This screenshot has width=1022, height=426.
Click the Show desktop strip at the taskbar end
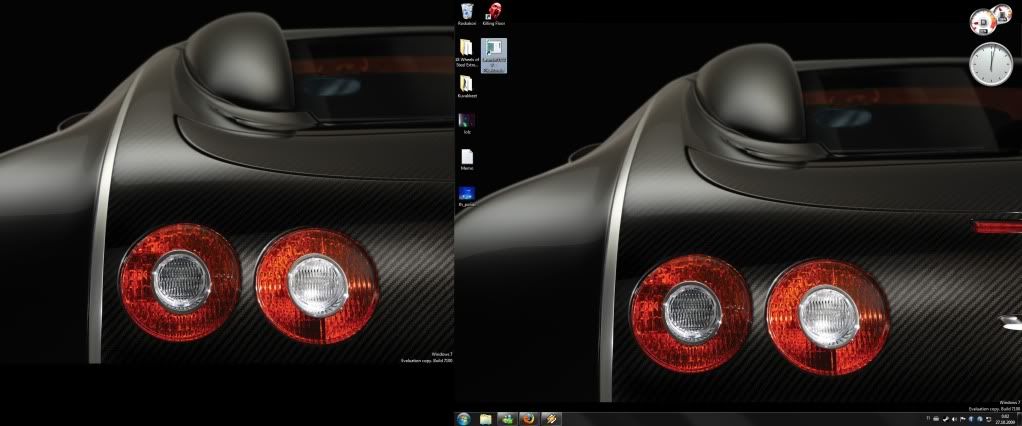pyautogui.click(x=1019, y=419)
